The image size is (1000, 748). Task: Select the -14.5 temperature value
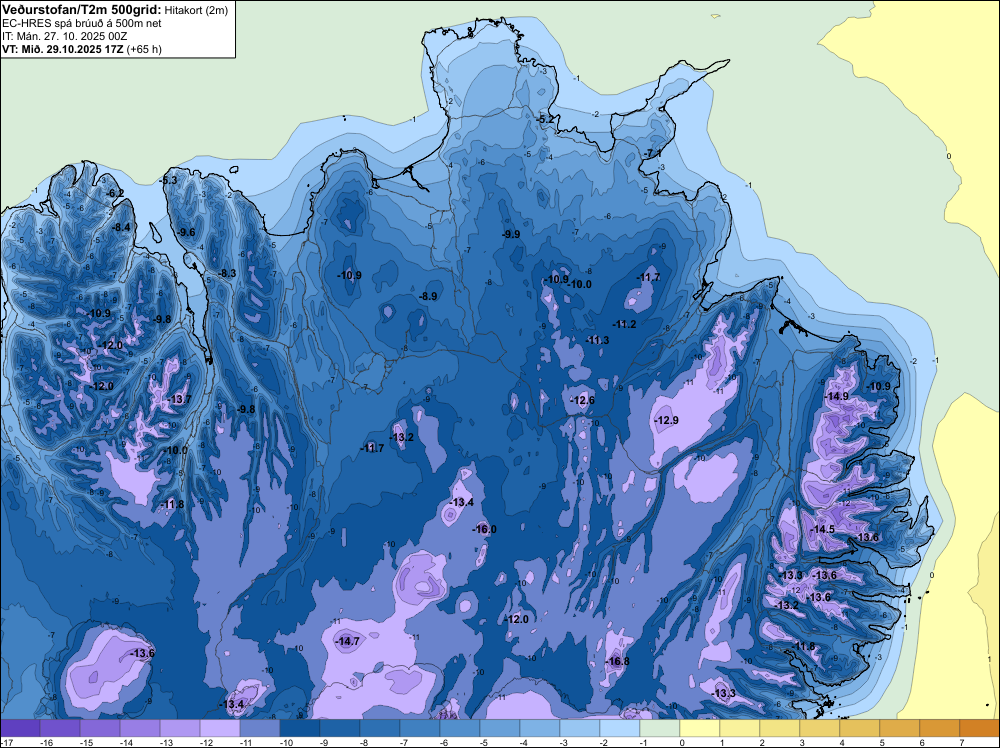[x=823, y=529]
